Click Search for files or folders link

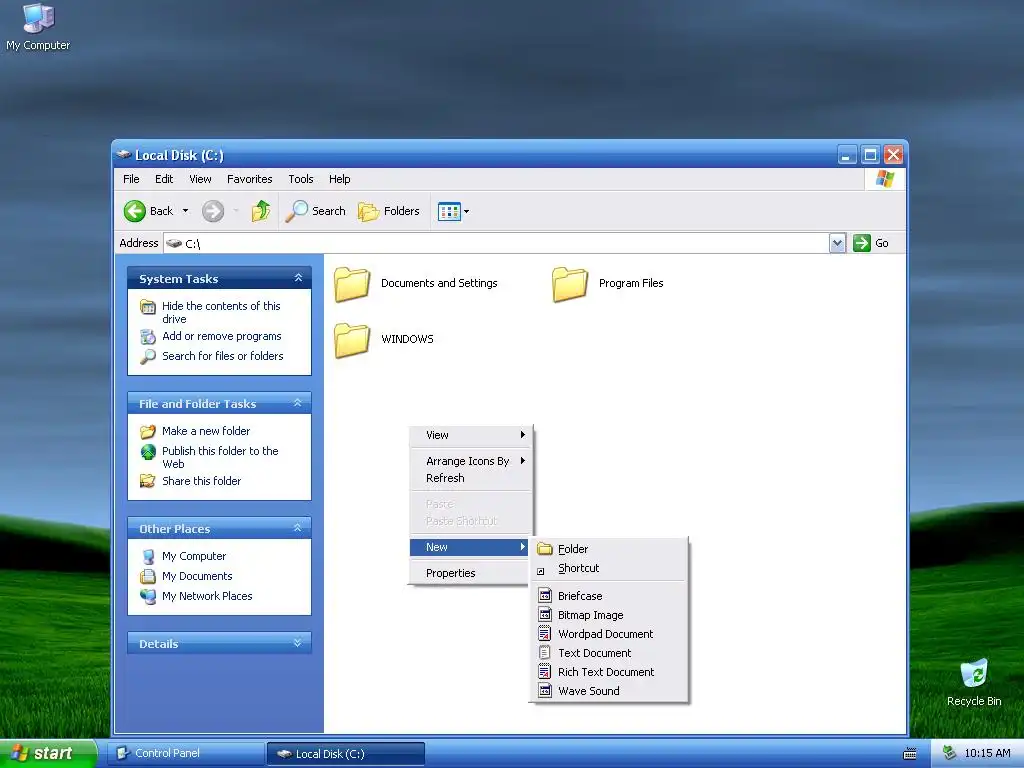pyautogui.click(x=223, y=357)
